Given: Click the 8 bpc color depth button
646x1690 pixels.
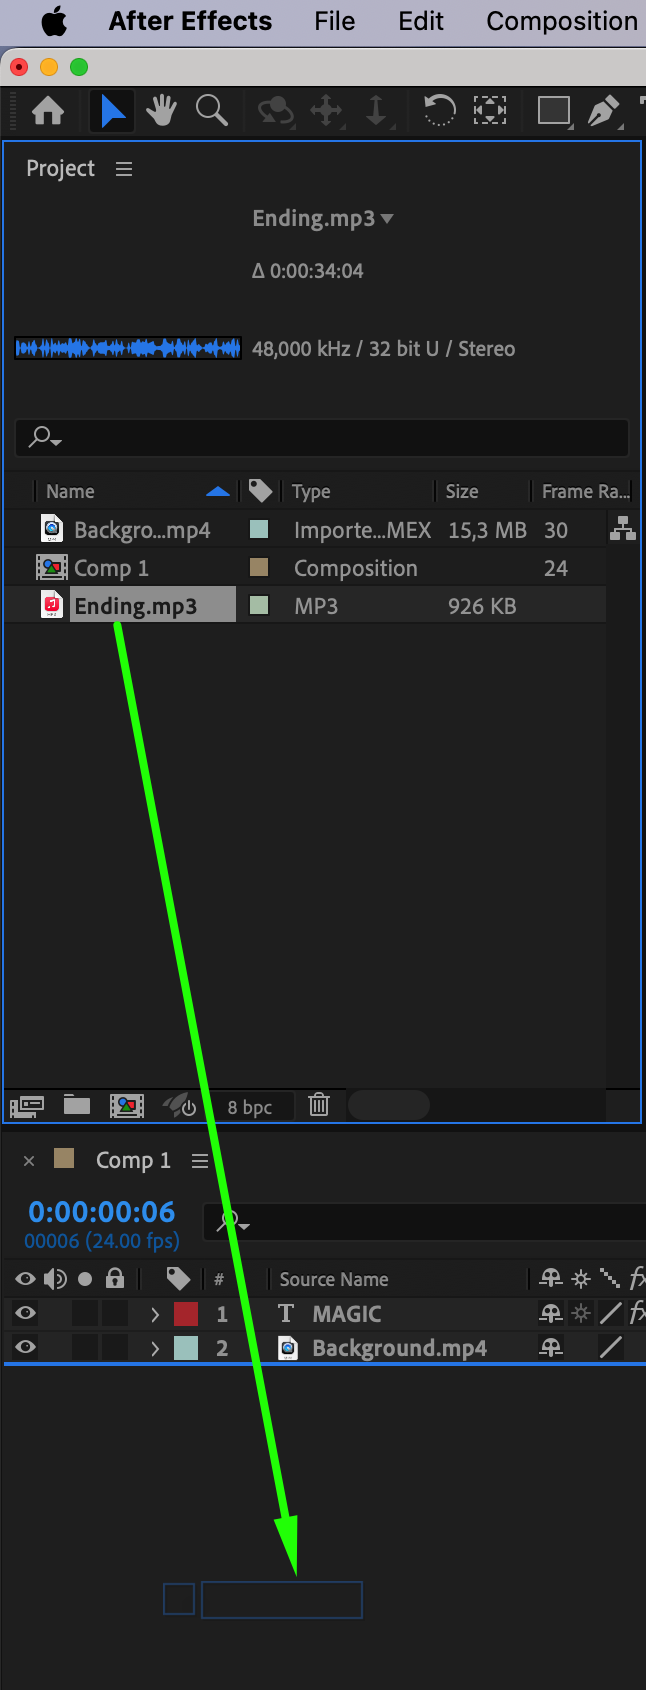Looking at the screenshot, I should point(250,1107).
